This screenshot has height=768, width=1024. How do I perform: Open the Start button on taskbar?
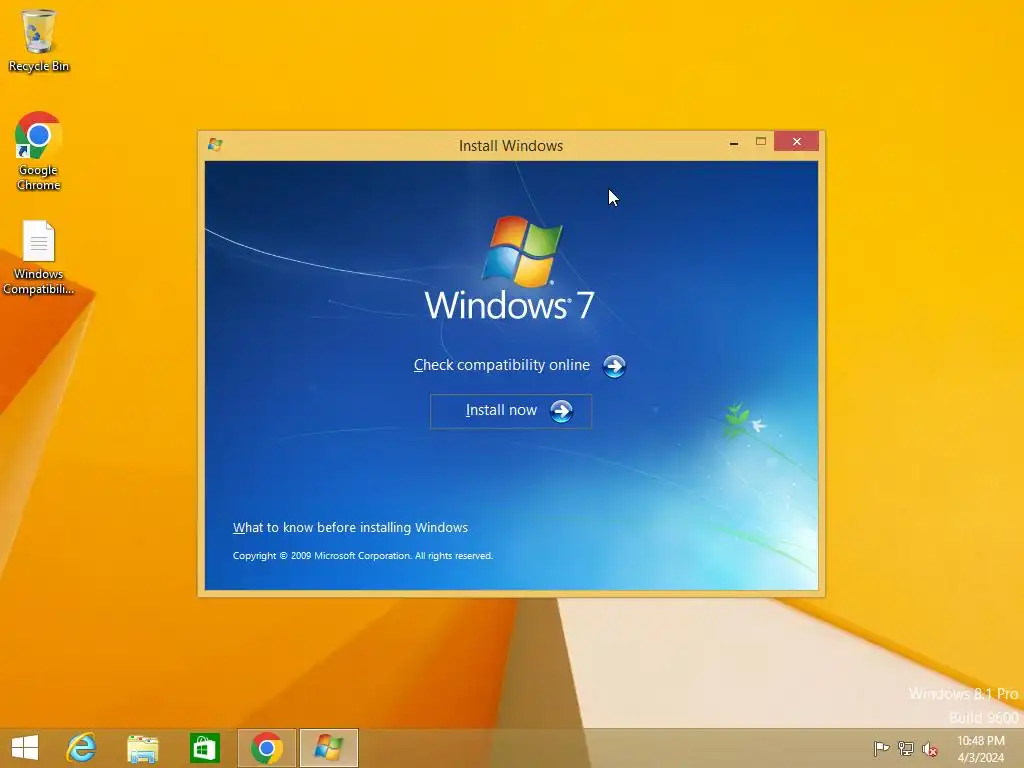click(25, 748)
